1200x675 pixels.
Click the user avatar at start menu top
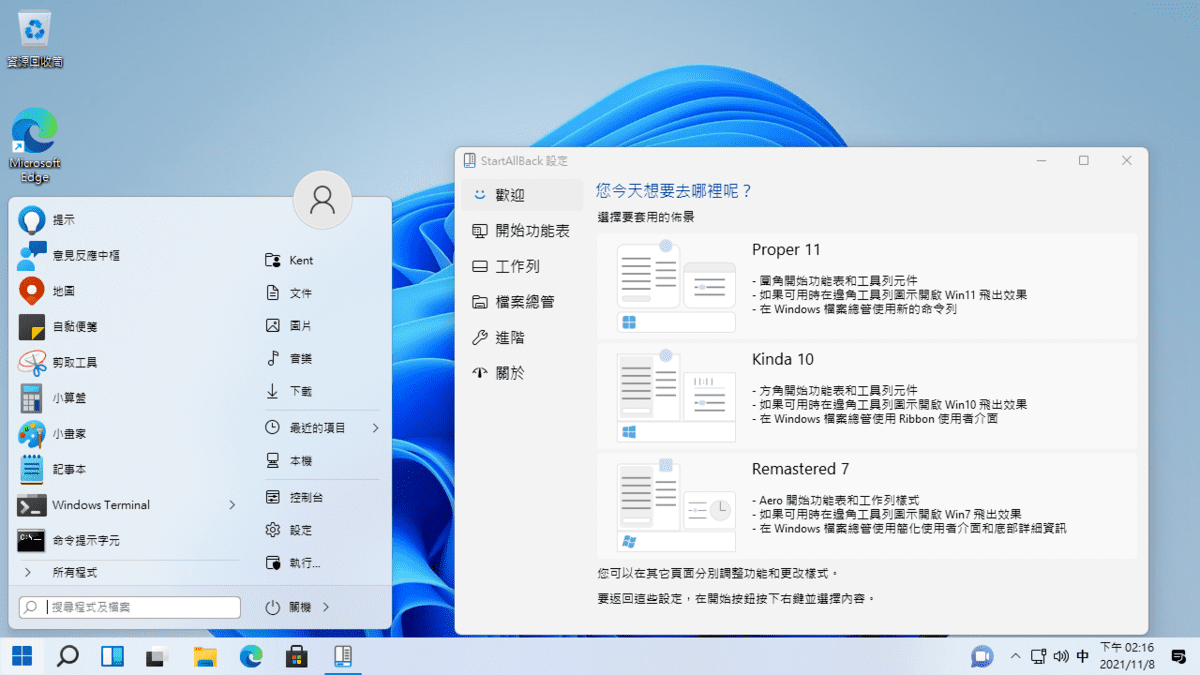point(322,200)
